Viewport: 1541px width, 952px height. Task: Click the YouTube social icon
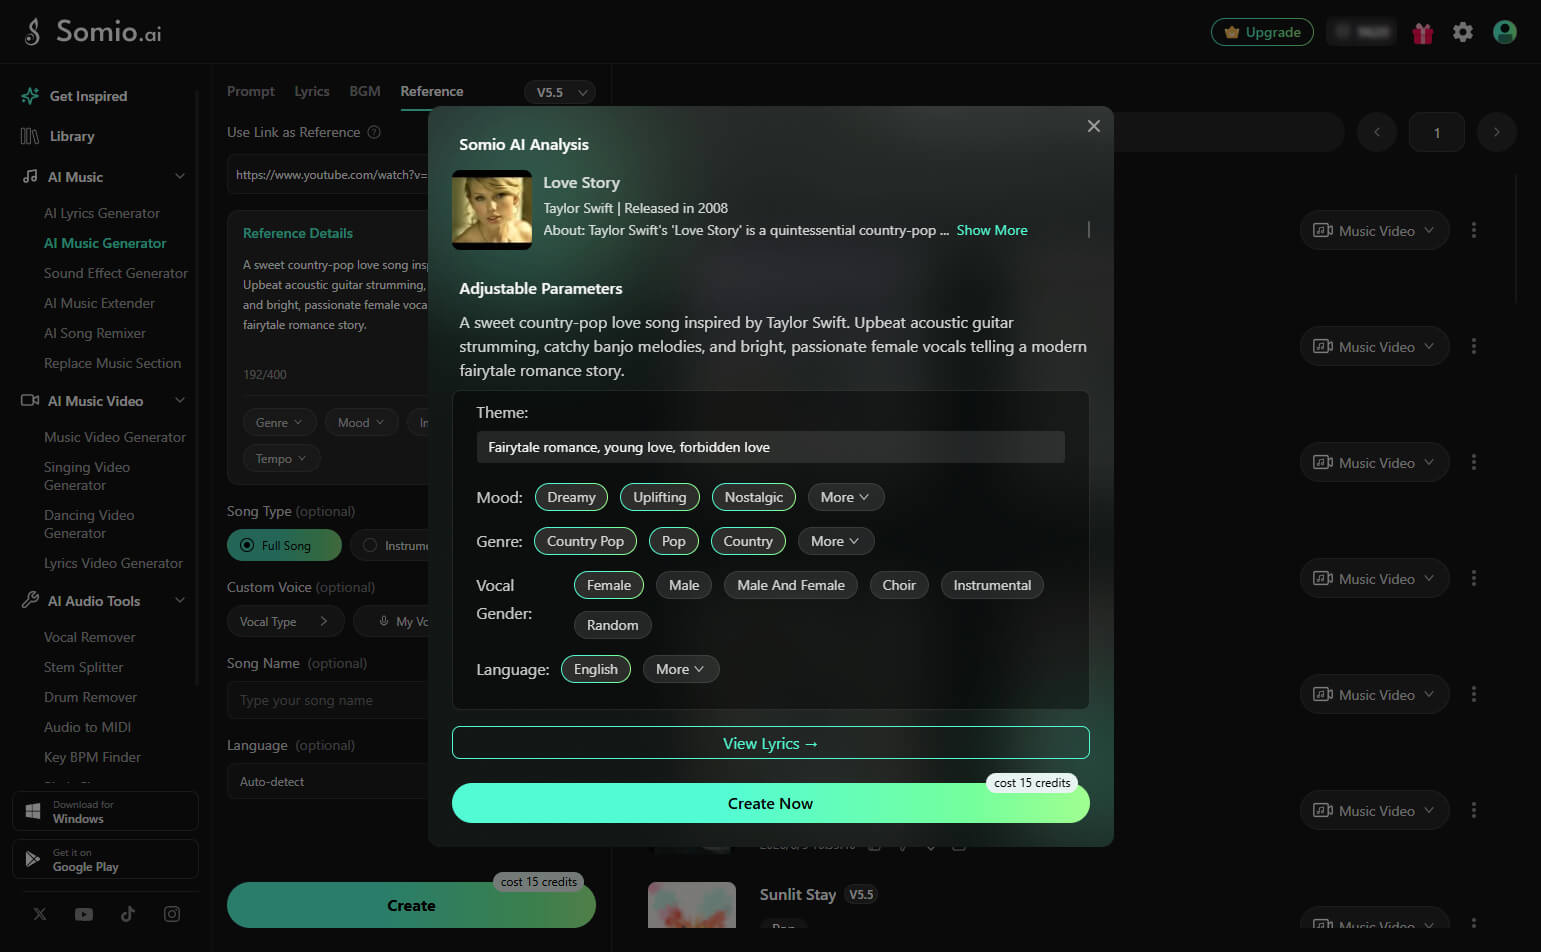click(x=84, y=914)
